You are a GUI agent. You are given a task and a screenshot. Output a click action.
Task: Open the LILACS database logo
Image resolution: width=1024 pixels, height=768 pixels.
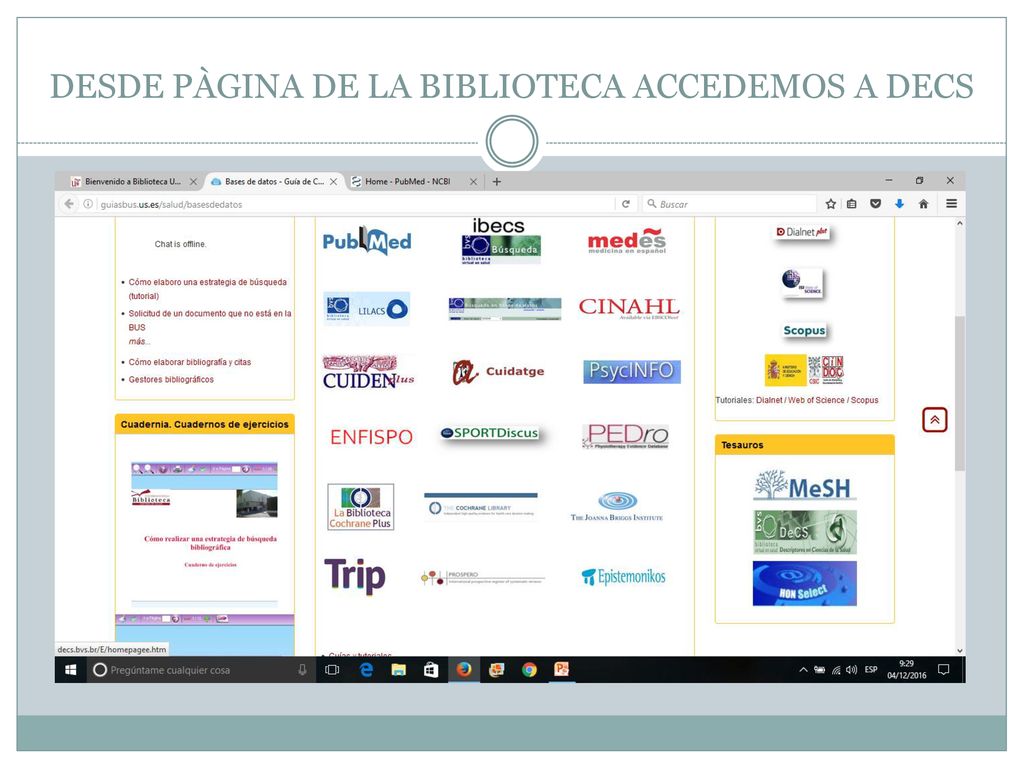[x=366, y=309]
